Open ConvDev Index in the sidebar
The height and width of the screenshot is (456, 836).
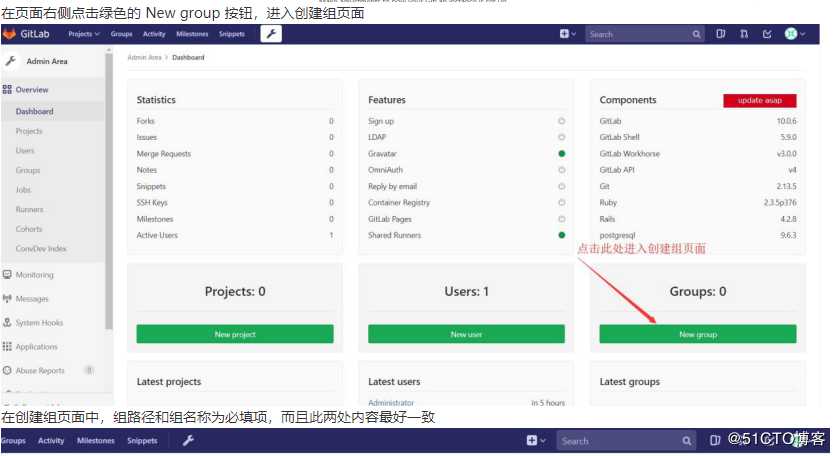coord(41,249)
